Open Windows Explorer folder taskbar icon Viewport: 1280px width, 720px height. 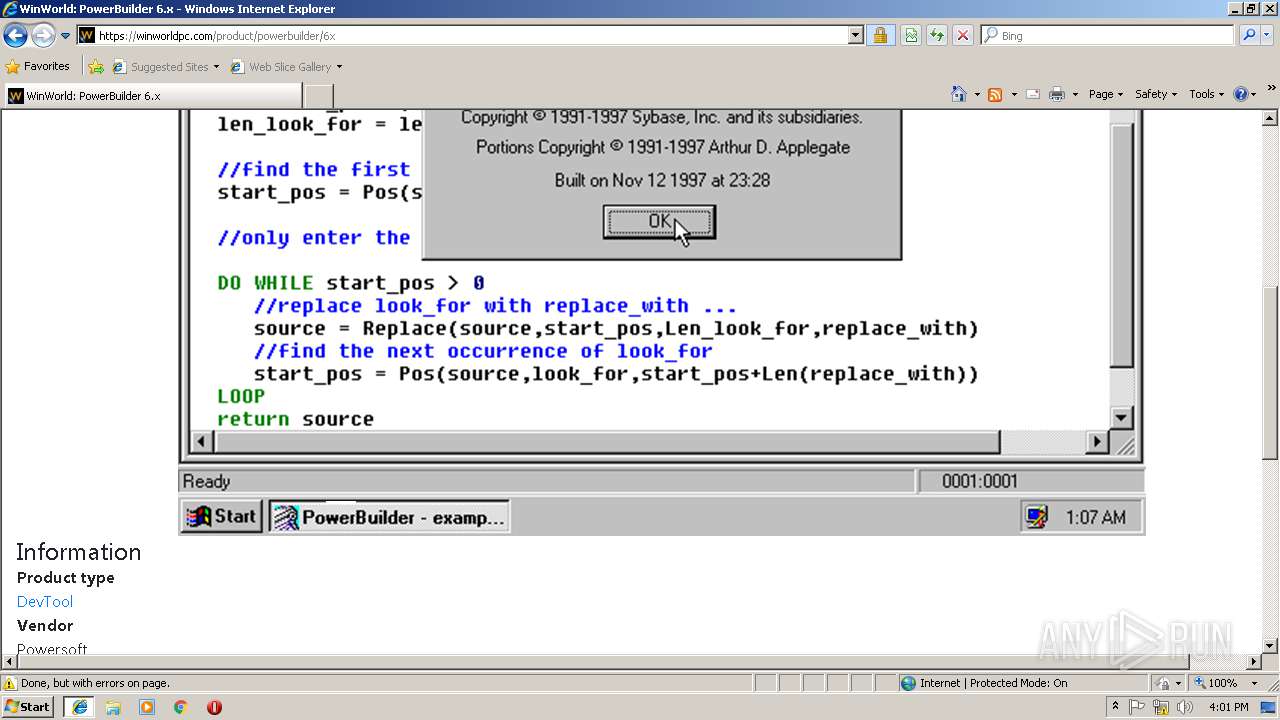[113, 707]
